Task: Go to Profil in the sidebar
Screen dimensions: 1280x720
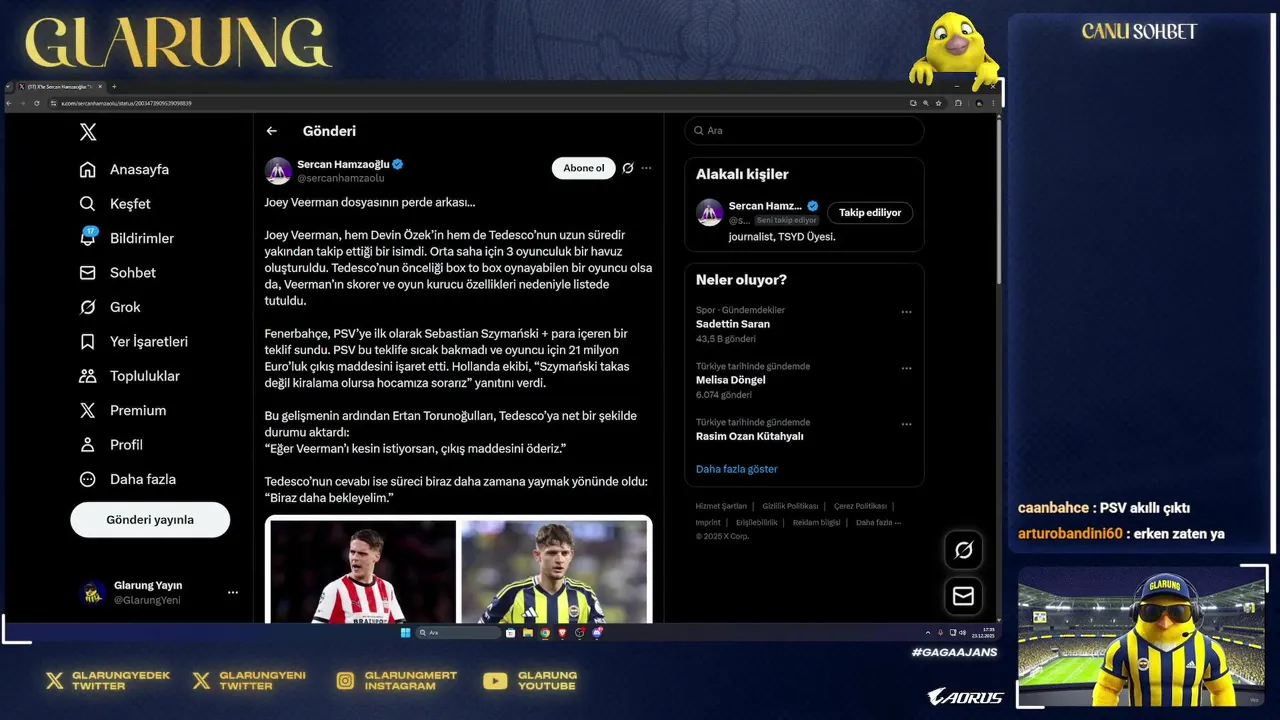Action: tap(111, 445)
